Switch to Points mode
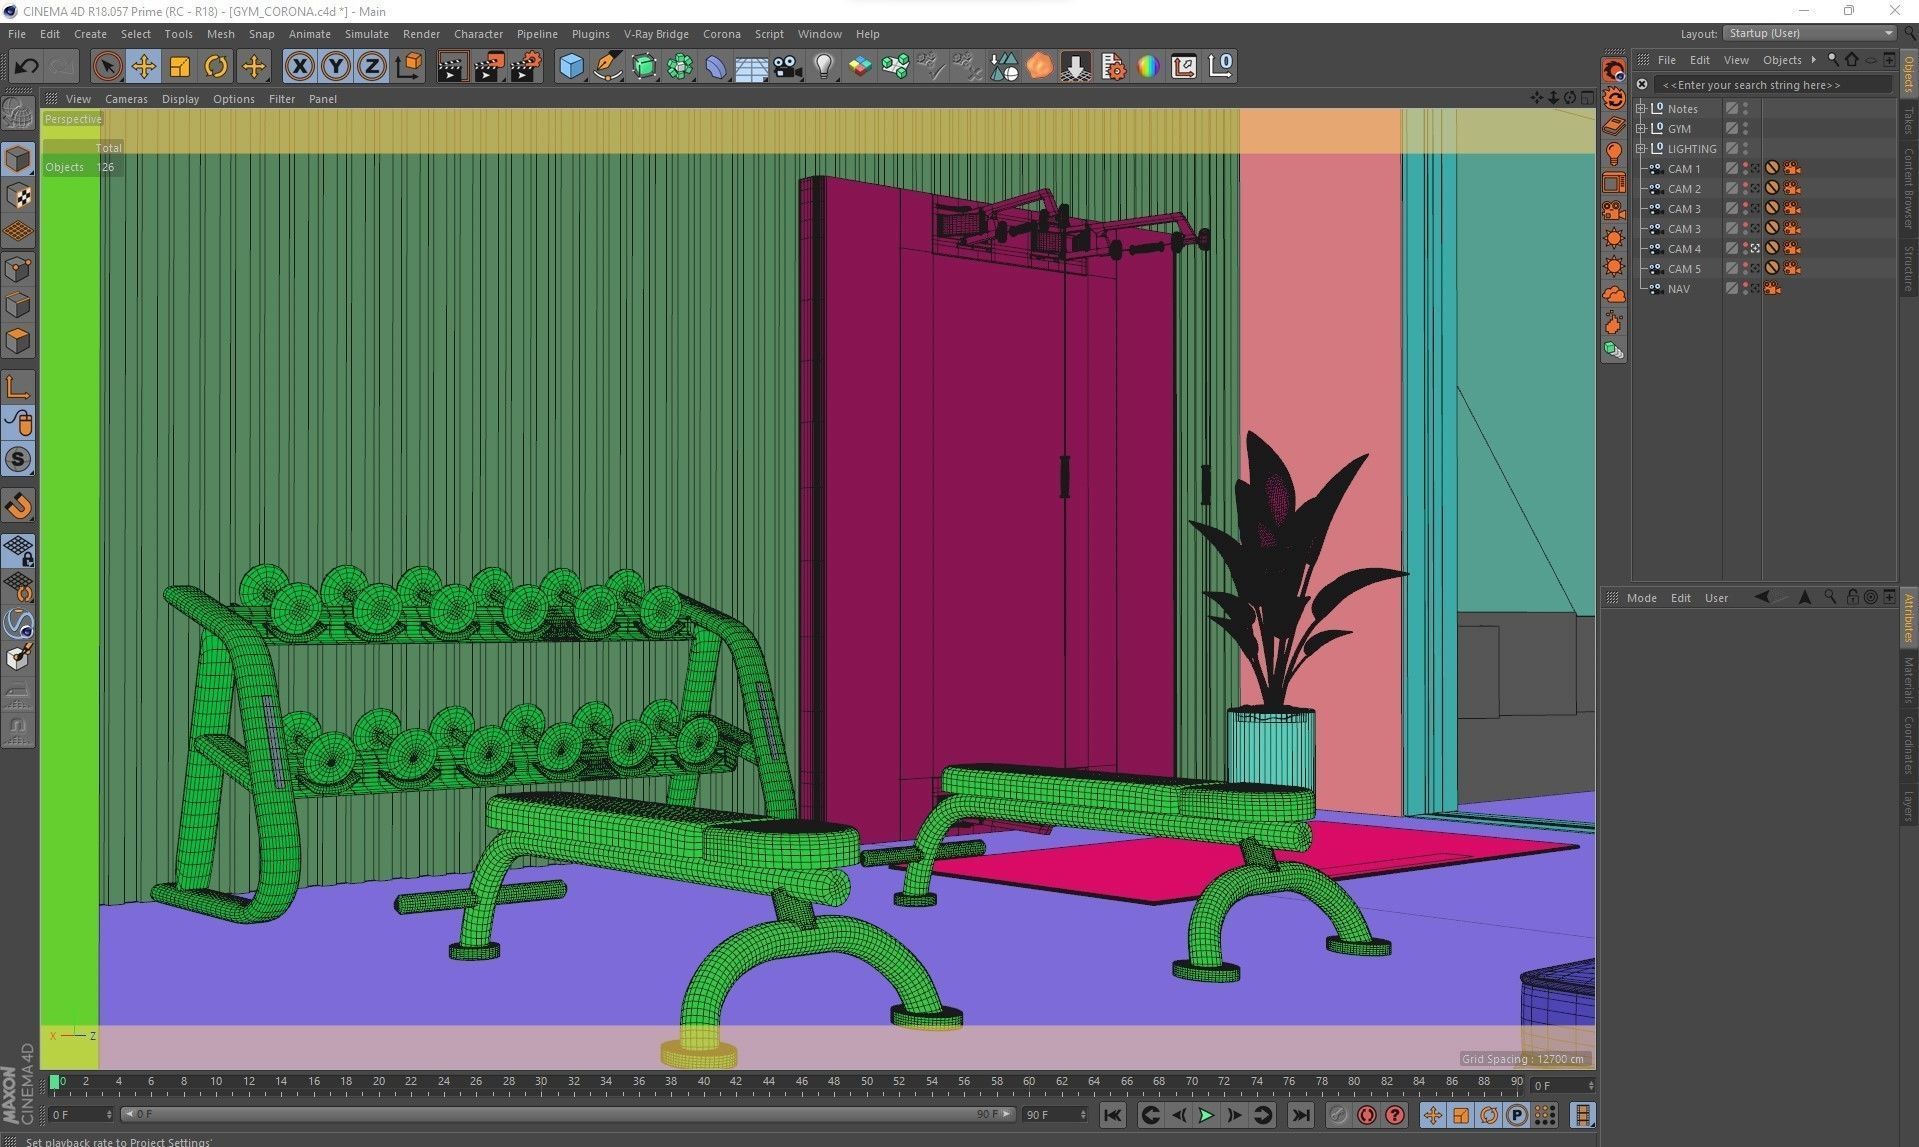1919x1147 pixels. pos(18,269)
